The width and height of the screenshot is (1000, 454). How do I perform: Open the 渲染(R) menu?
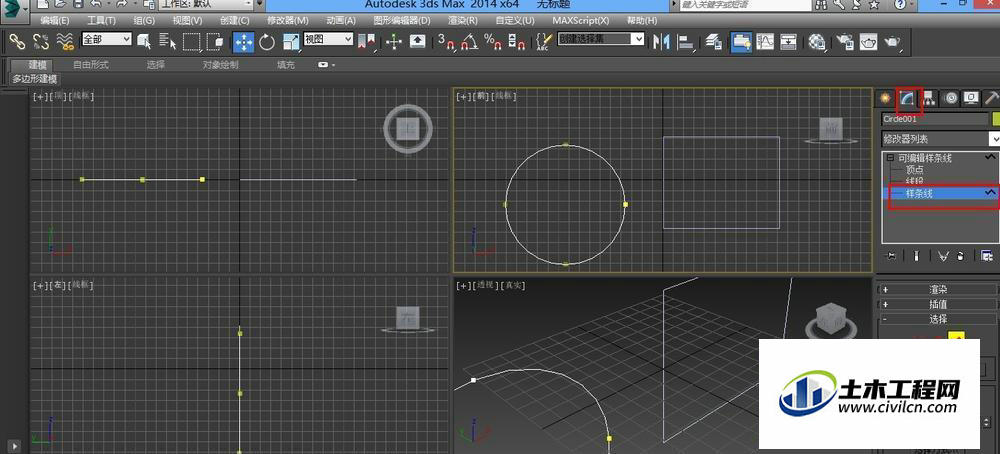pyautogui.click(x=462, y=20)
